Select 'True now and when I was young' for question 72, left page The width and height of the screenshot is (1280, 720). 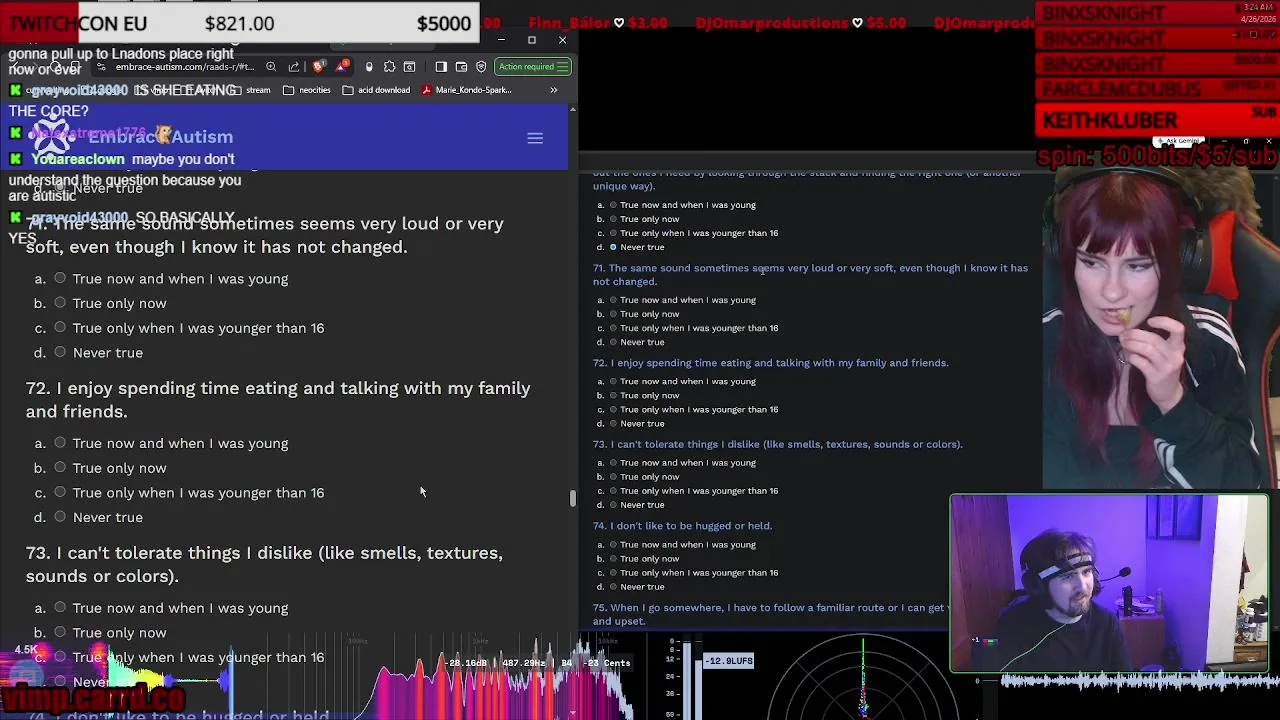(61, 443)
